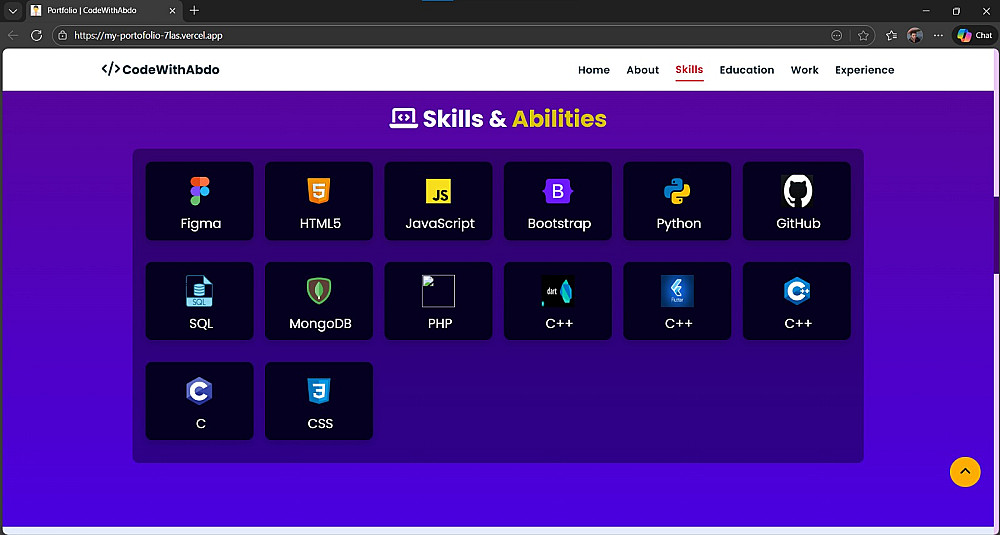Click the MongoDB leaf icon
This screenshot has width=1000, height=535.
pyautogui.click(x=319, y=291)
